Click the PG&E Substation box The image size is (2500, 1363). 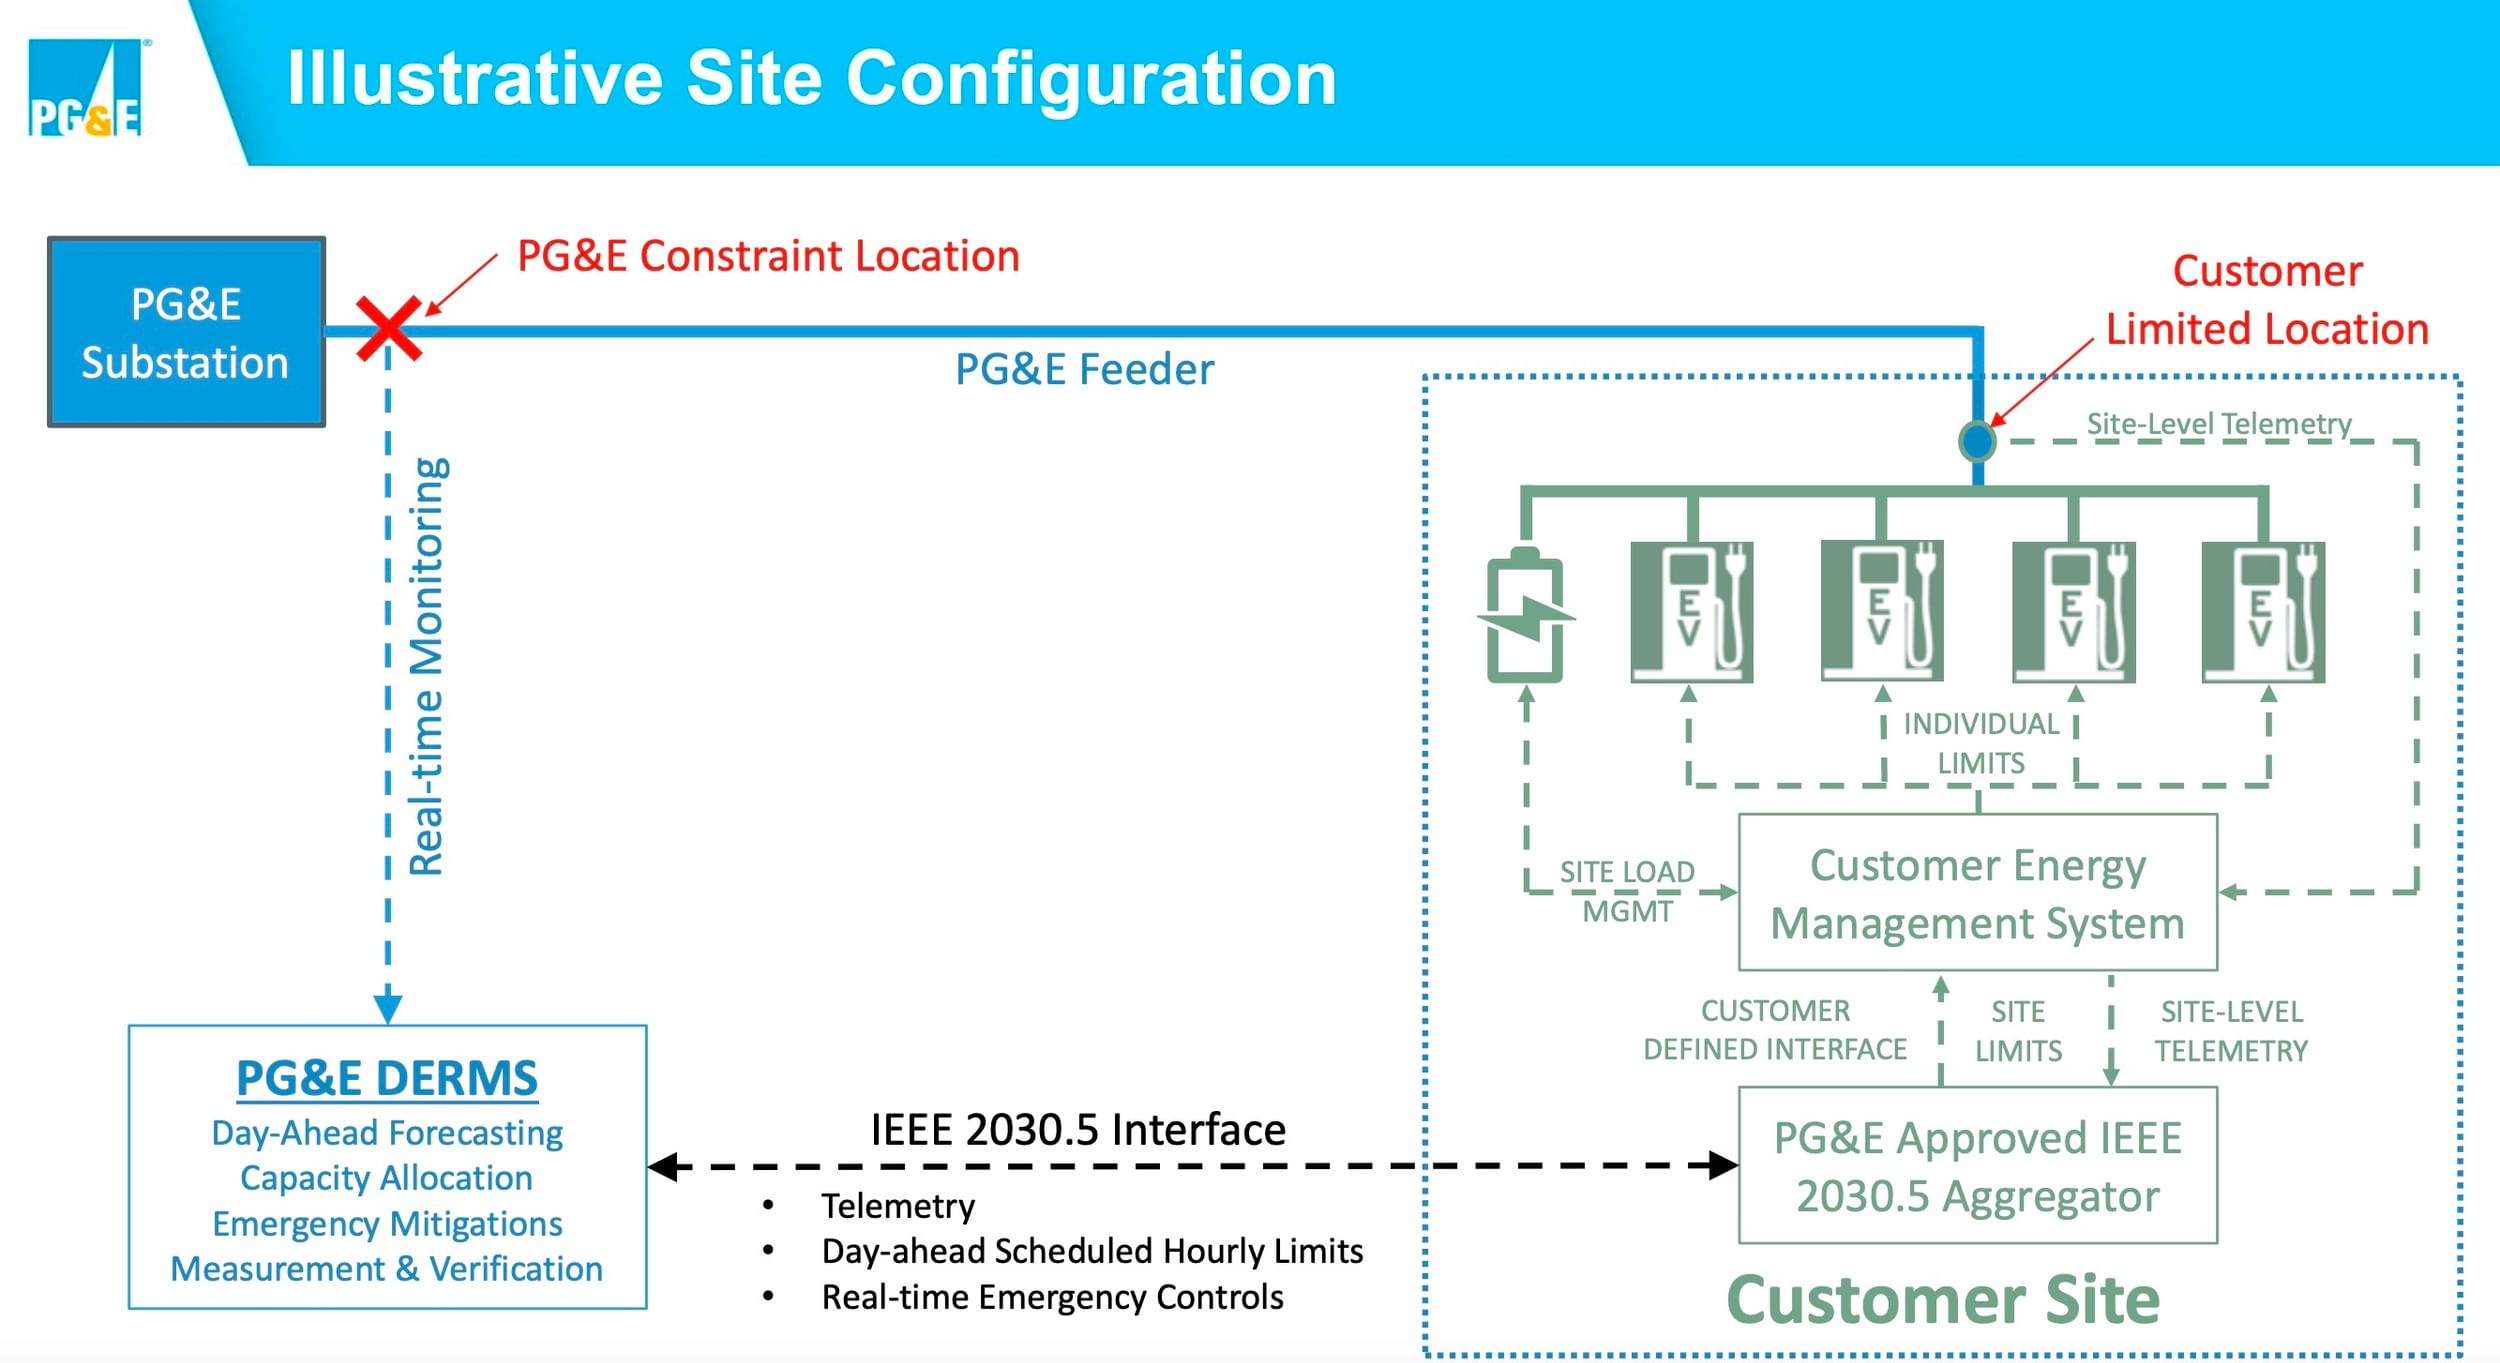coord(186,332)
